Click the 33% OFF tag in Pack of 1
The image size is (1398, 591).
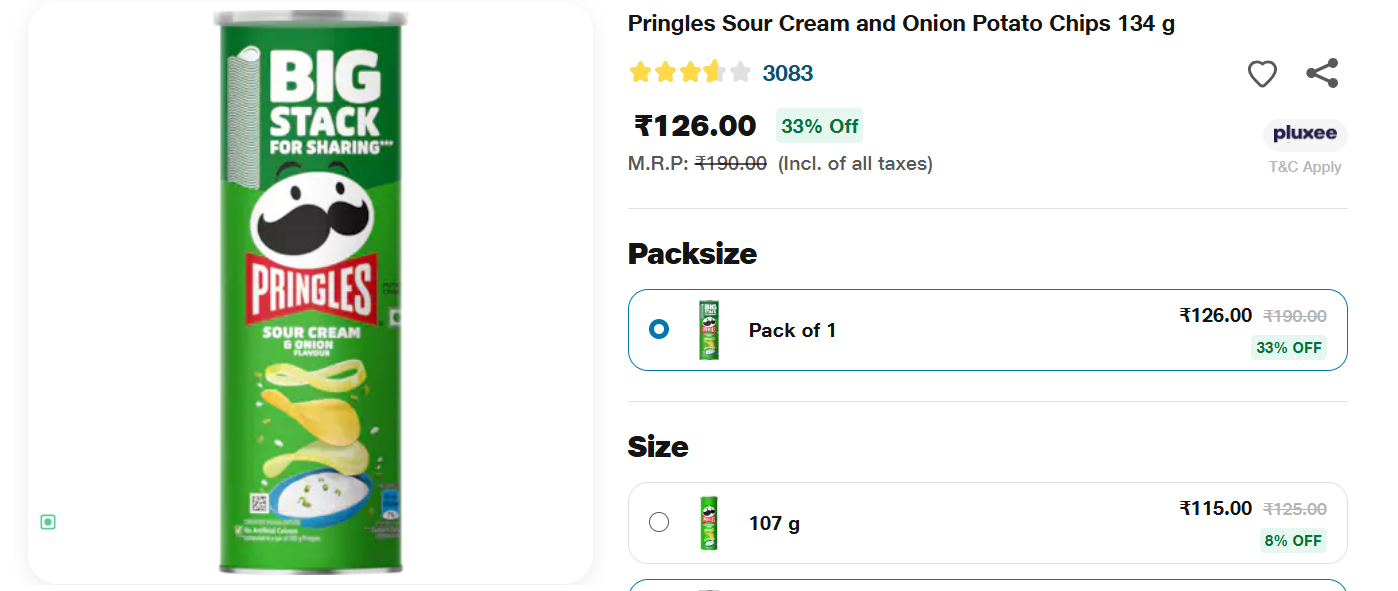point(1289,348)
